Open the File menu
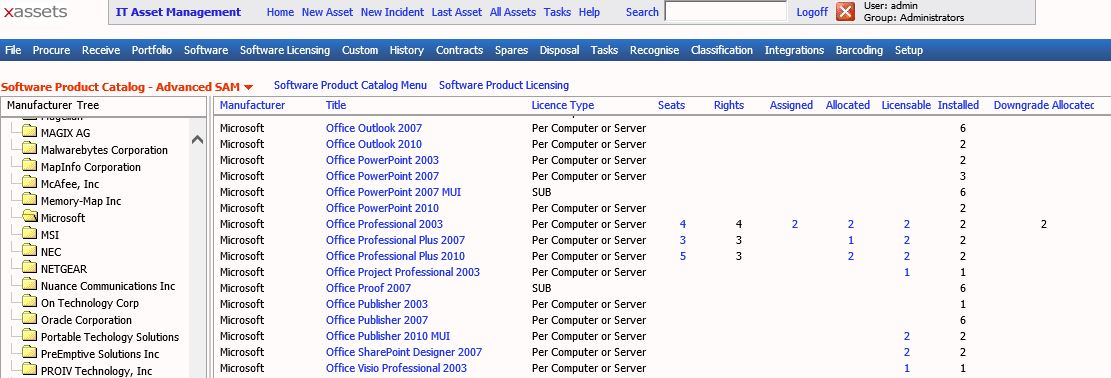 (x=13, y=50)
